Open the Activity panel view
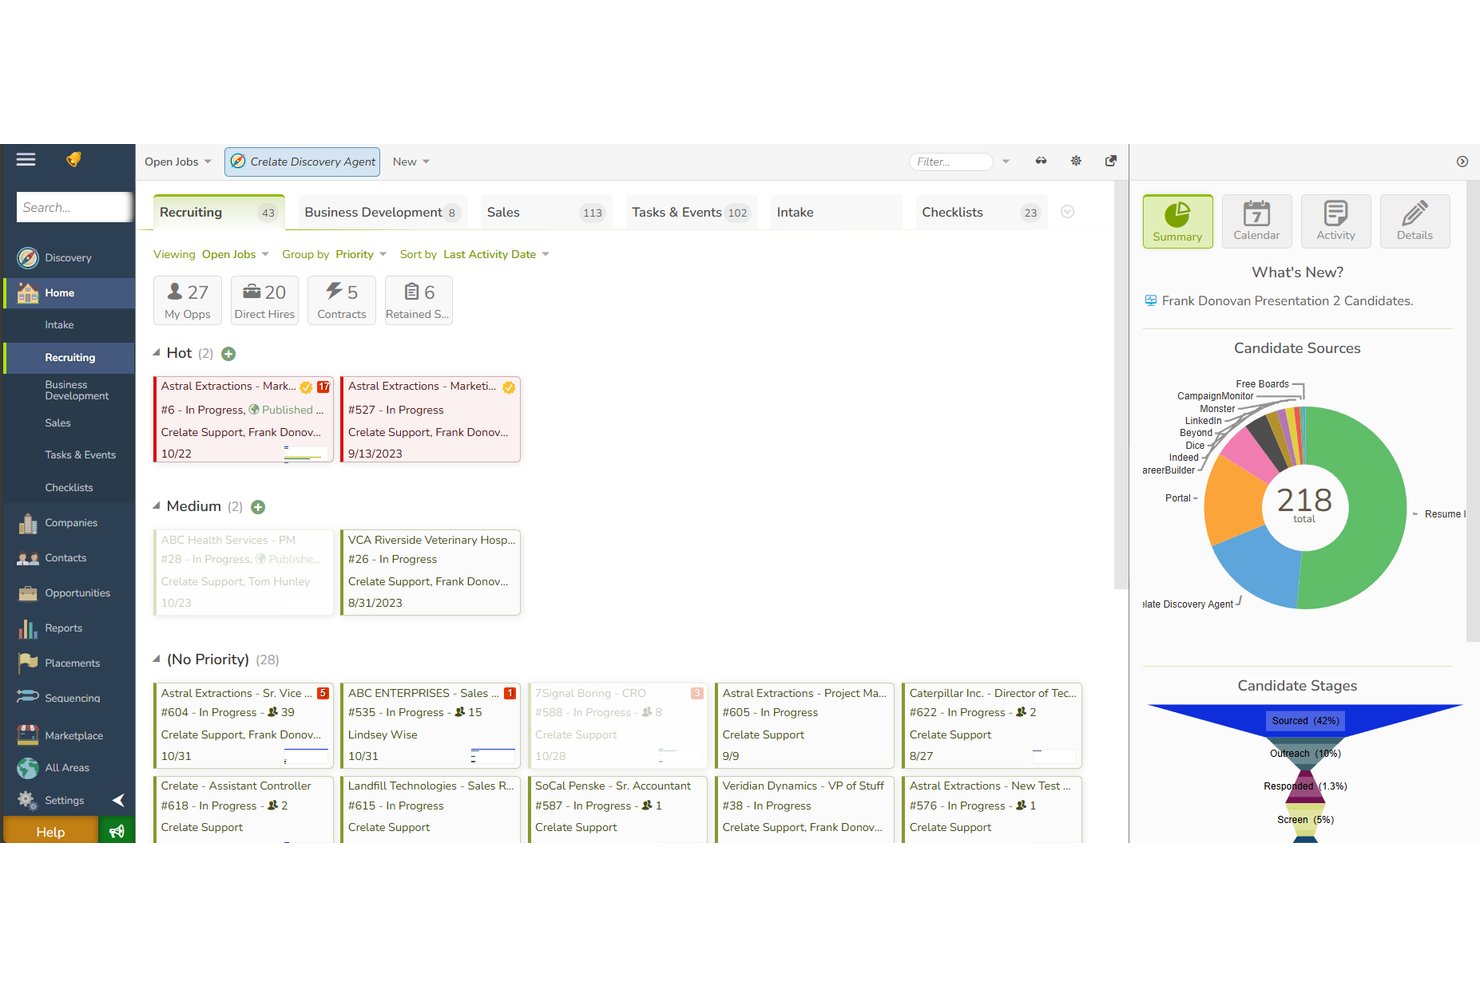Viewport: 1480px width, 987px height. pos(1335,221)
